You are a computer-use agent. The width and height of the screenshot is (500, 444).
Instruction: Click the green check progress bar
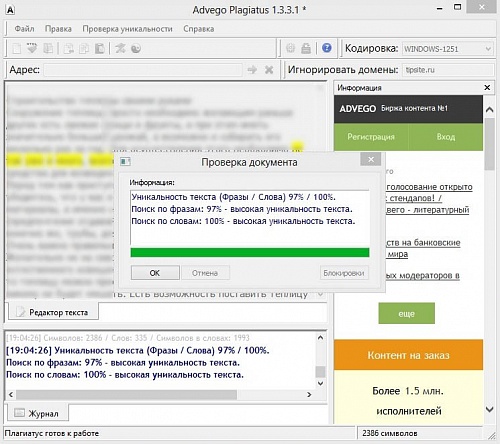click(x=250, y=252)
